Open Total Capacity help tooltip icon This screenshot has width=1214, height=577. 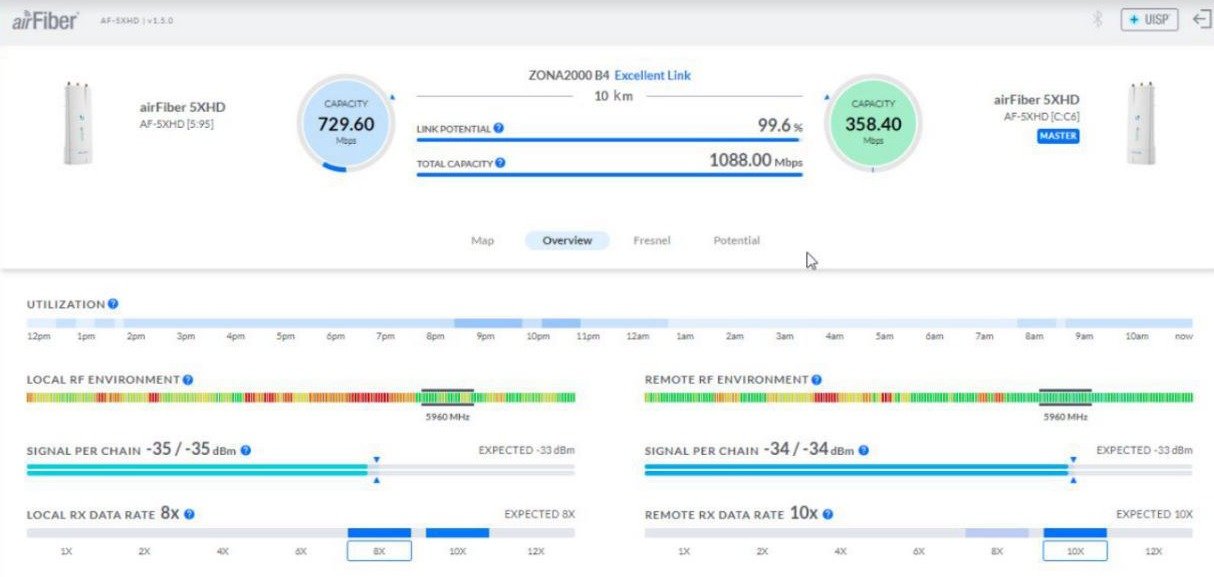[500, 163]
